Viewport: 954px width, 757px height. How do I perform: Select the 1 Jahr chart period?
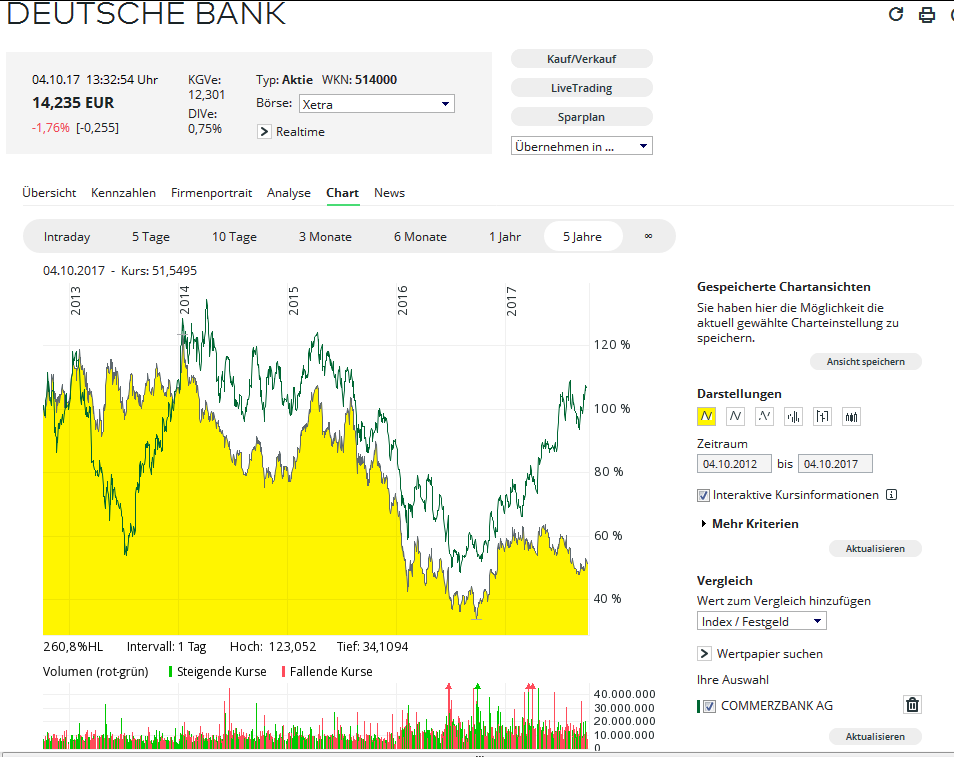point(504,236)
